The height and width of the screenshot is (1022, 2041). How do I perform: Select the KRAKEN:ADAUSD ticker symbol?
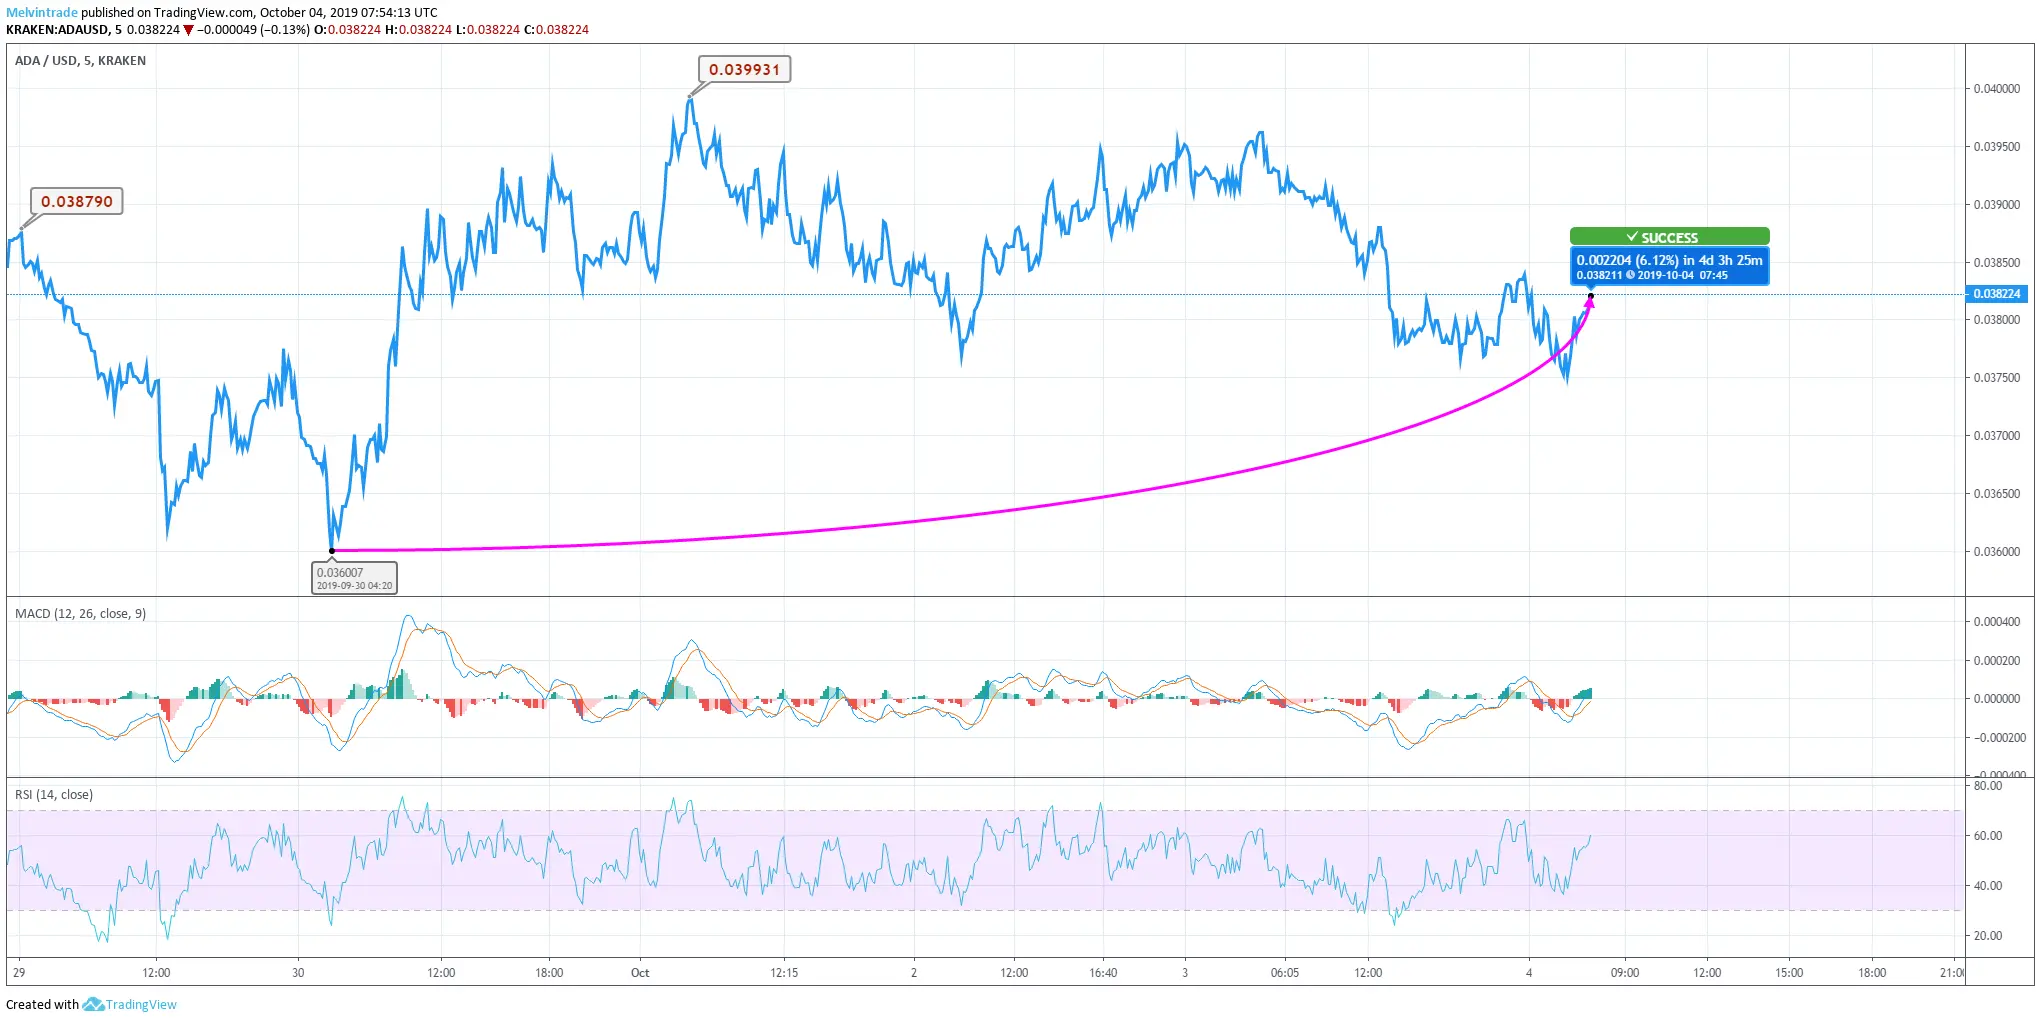pos(66,30)
